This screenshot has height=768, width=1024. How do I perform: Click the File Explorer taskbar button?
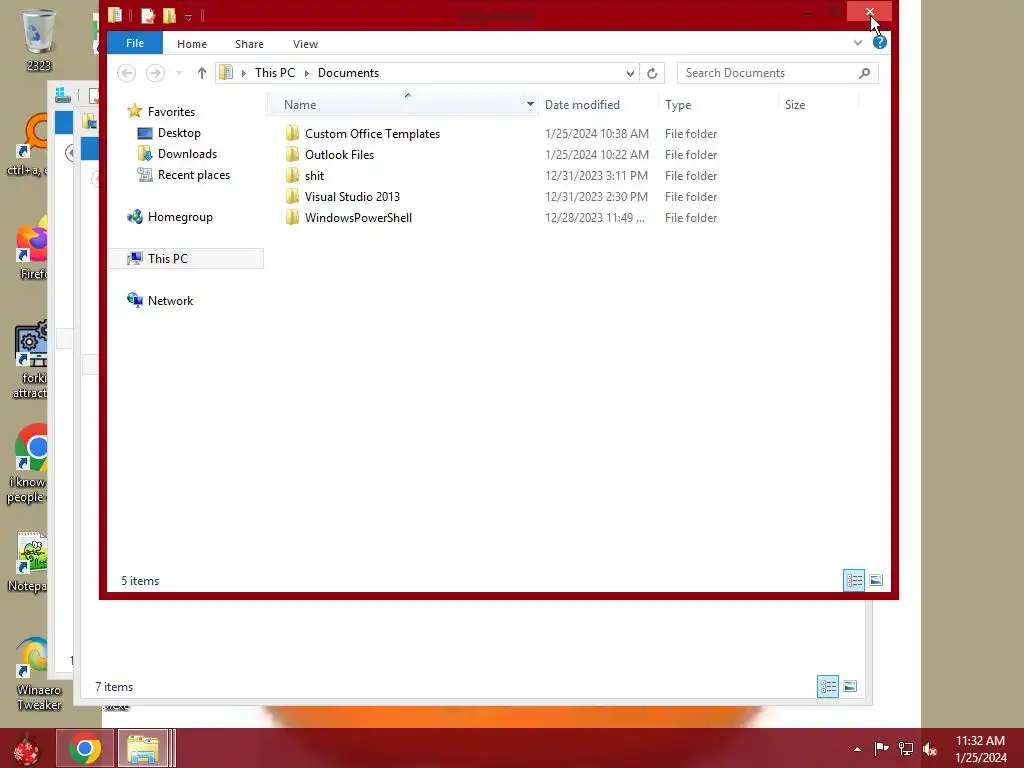point(144,748)
